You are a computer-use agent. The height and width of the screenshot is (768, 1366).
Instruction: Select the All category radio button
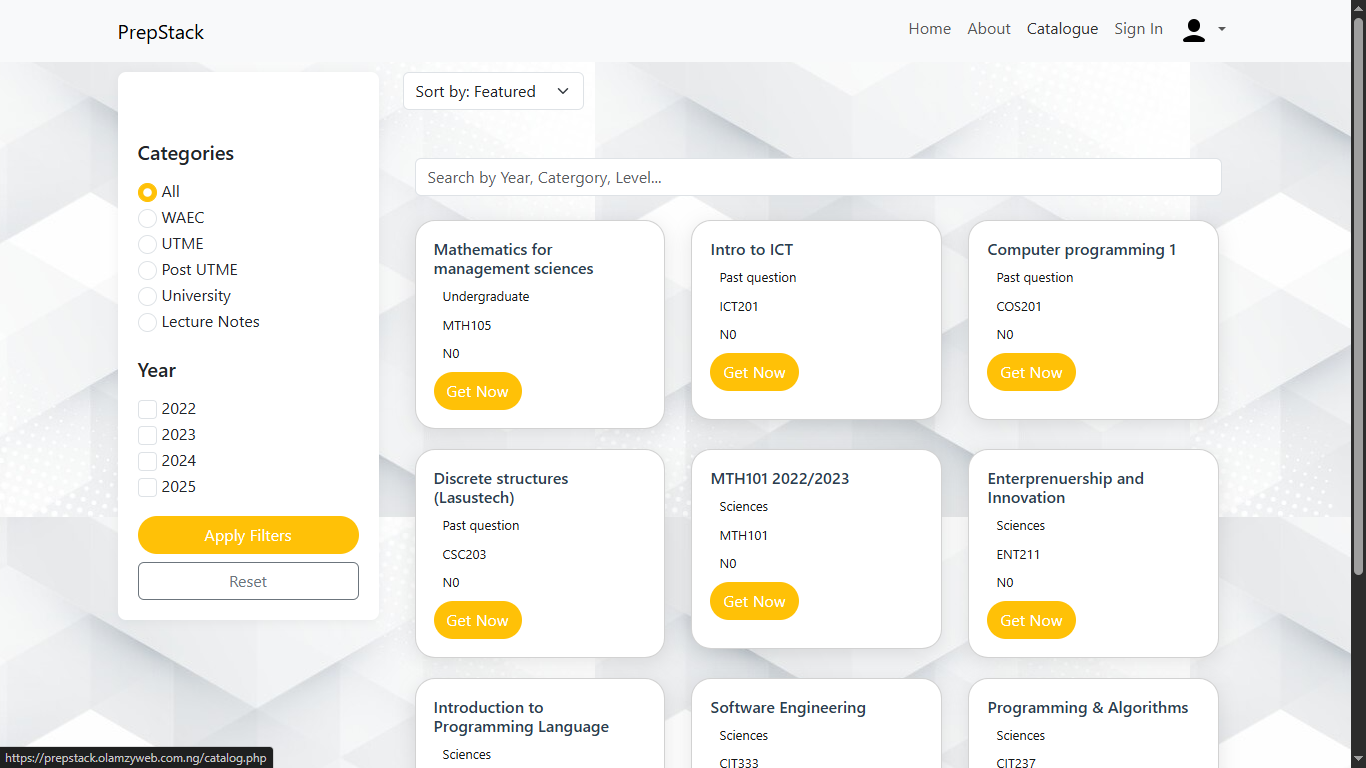147,192
